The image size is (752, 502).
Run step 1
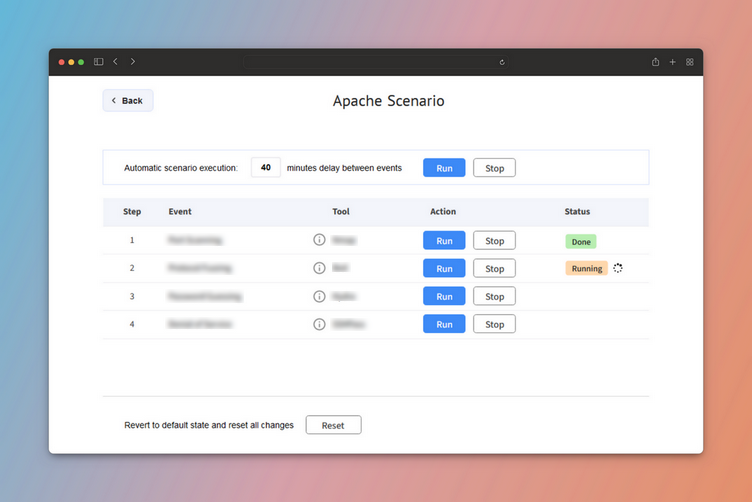point(444,241)
